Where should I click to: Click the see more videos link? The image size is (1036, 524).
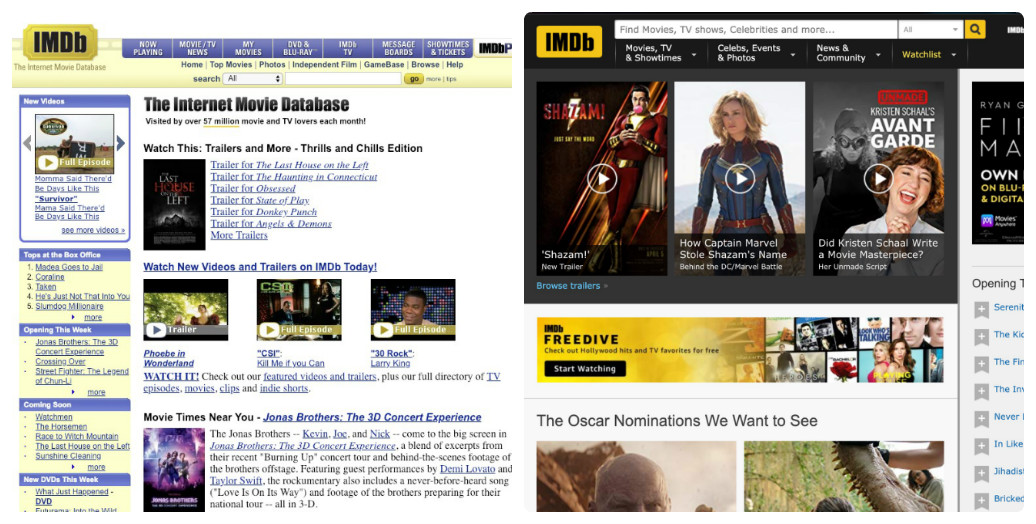(93, 230)
